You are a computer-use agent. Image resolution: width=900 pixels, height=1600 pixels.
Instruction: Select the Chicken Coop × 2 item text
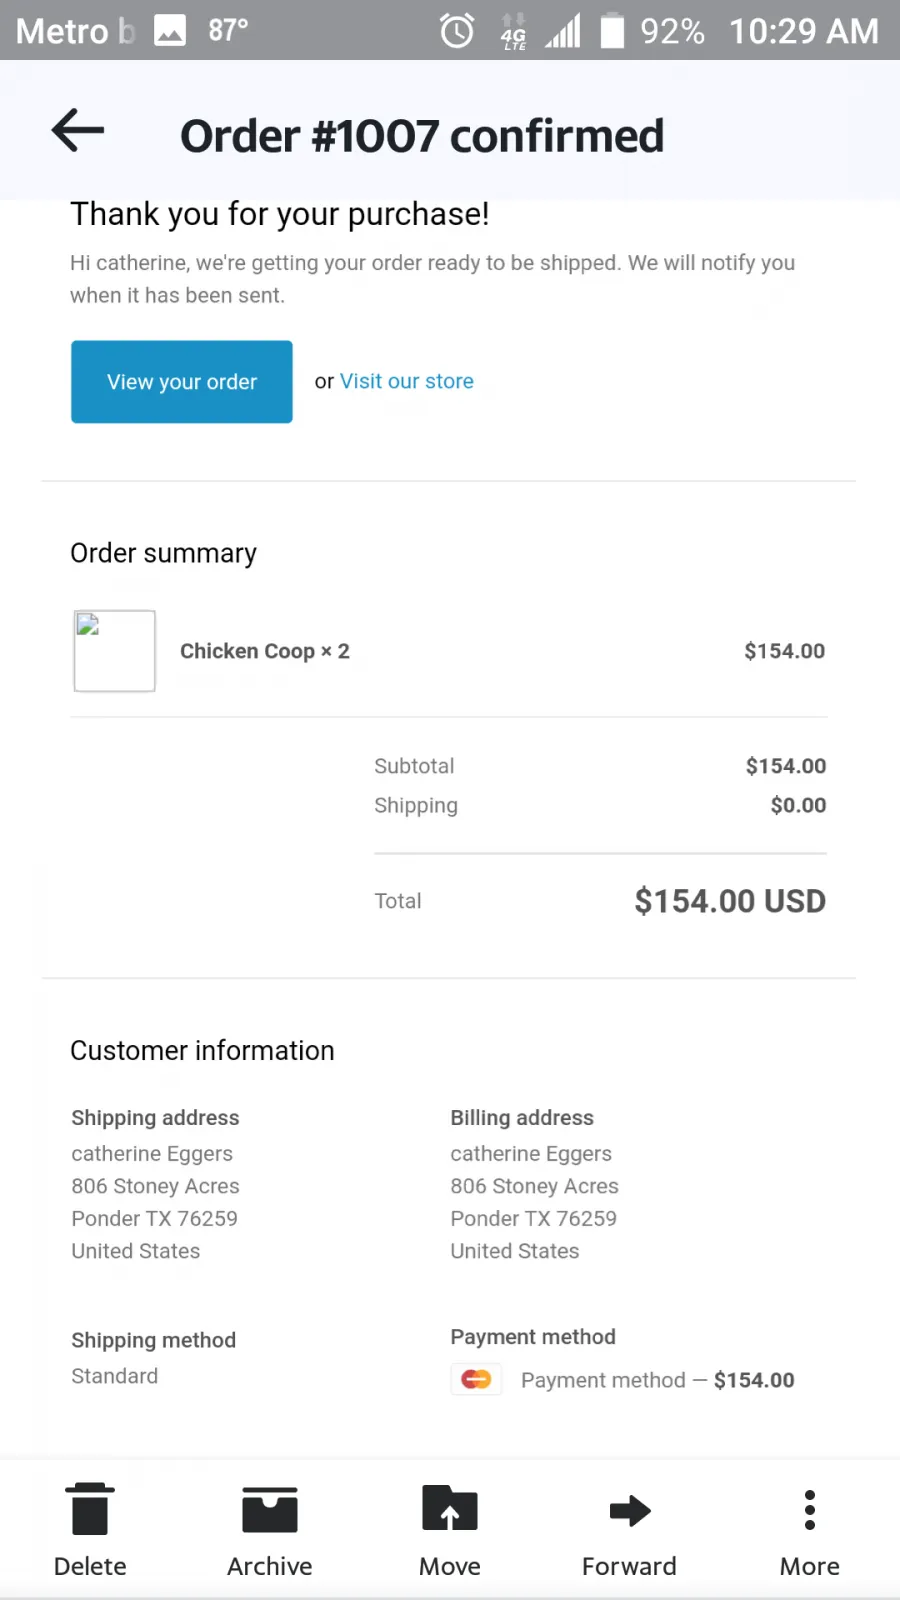click(265, 651)
